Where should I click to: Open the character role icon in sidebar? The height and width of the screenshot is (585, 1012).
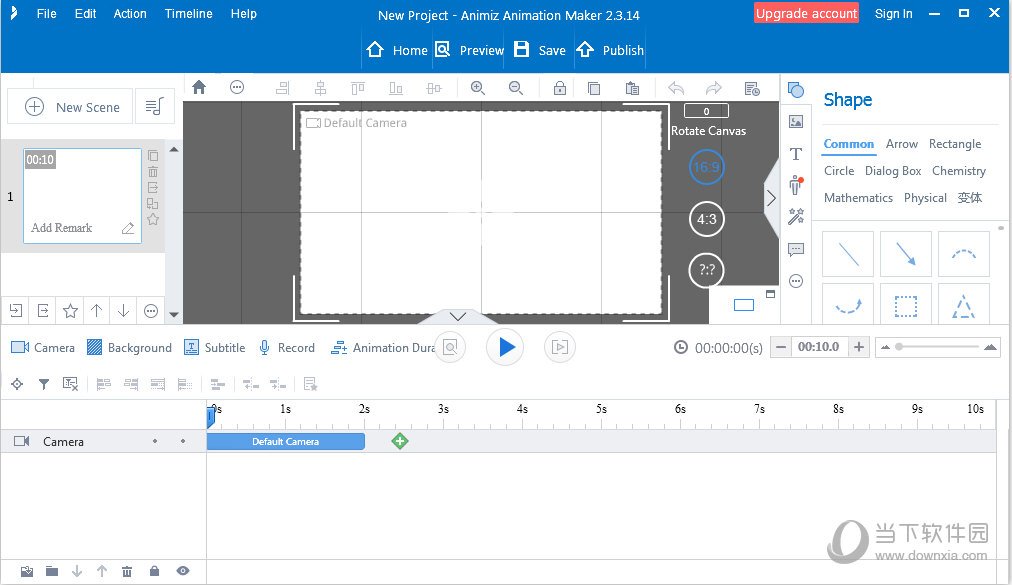tap(796, 185)
